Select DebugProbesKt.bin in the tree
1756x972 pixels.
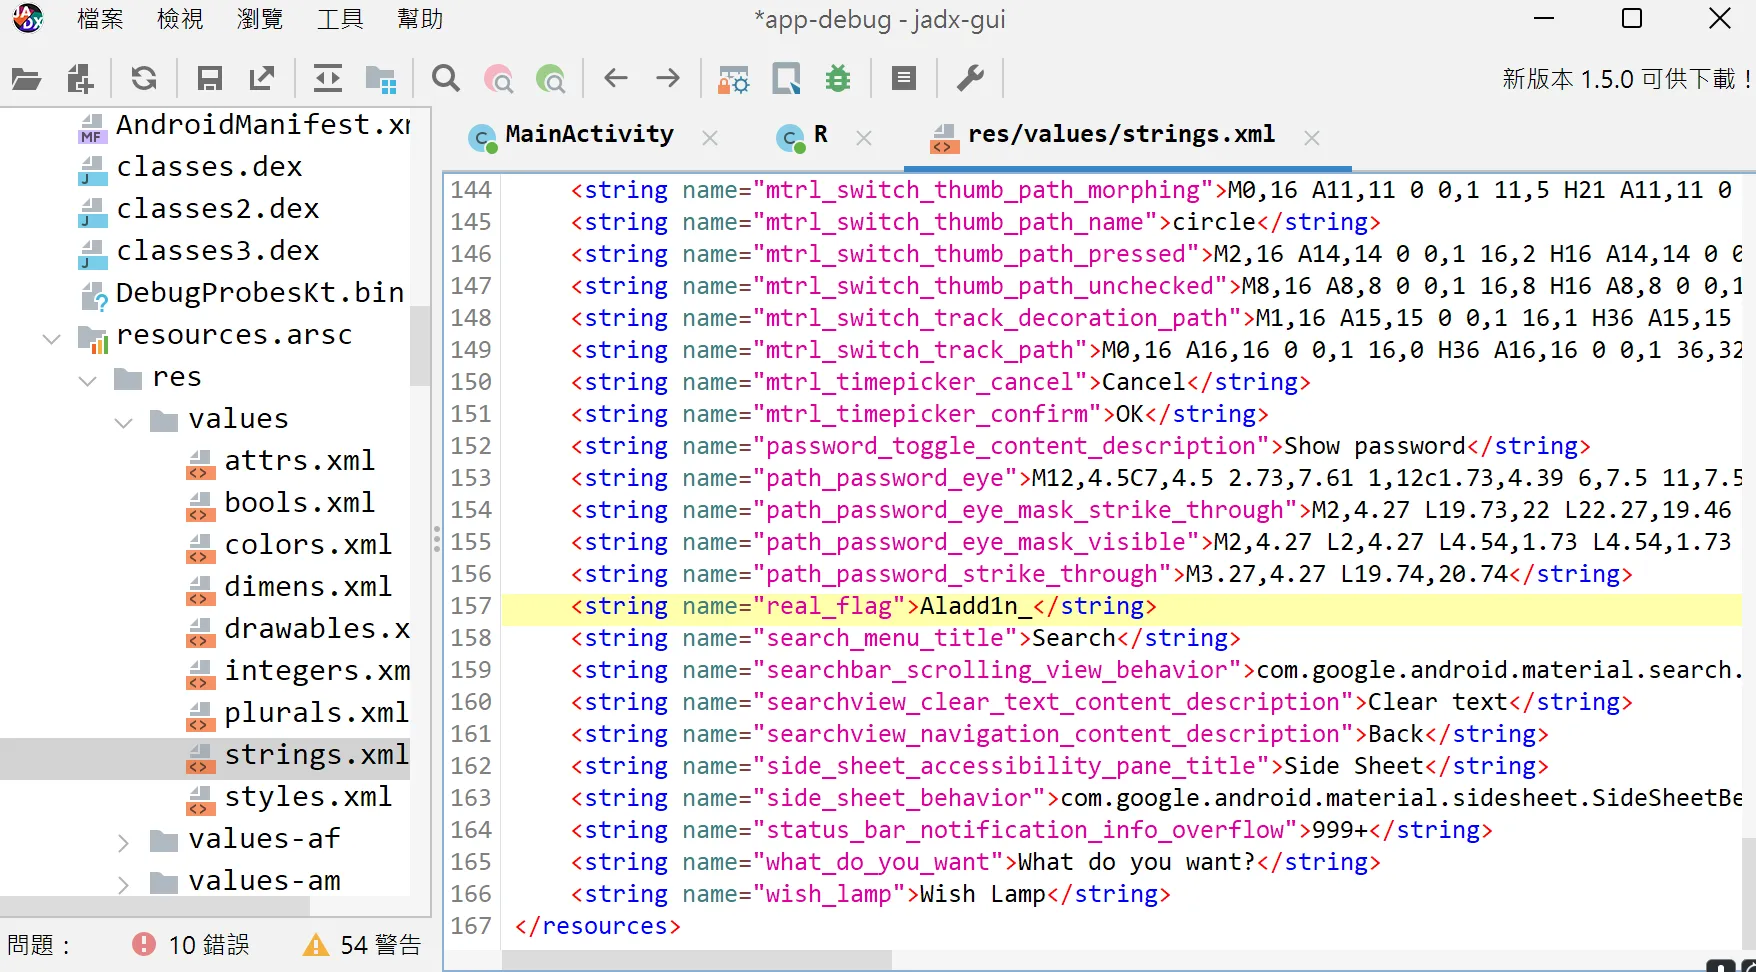point(243,293)
